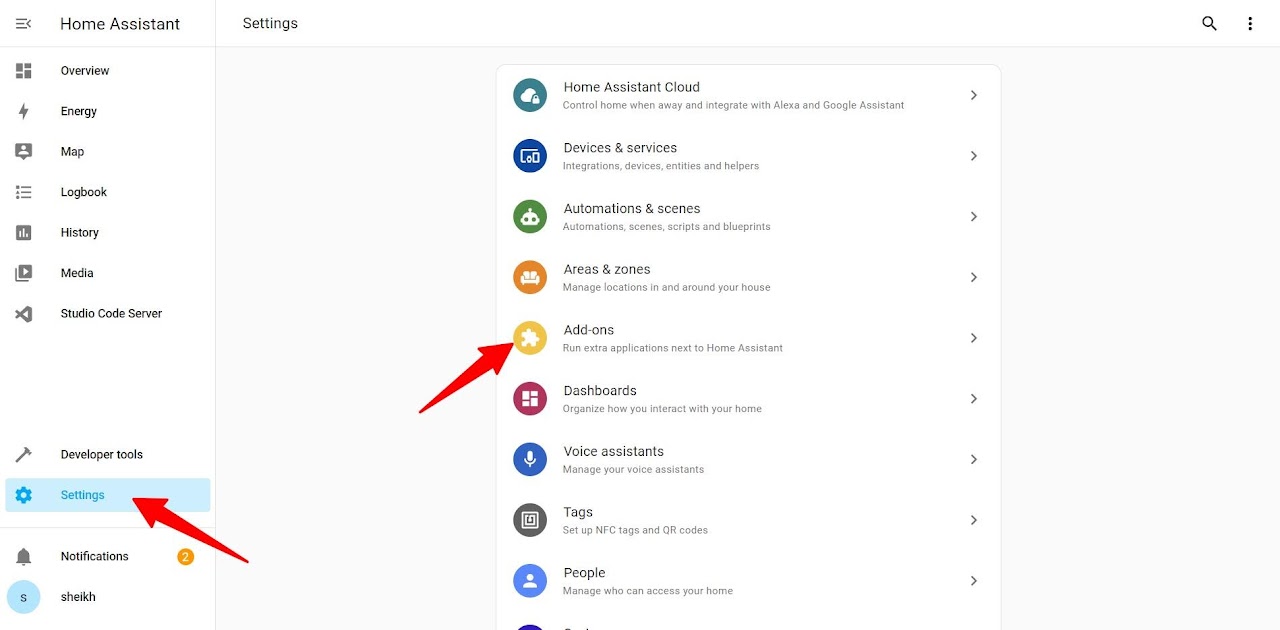1280x630 pixels.
Task: Open People settings entry
Action: pos(748,581)
